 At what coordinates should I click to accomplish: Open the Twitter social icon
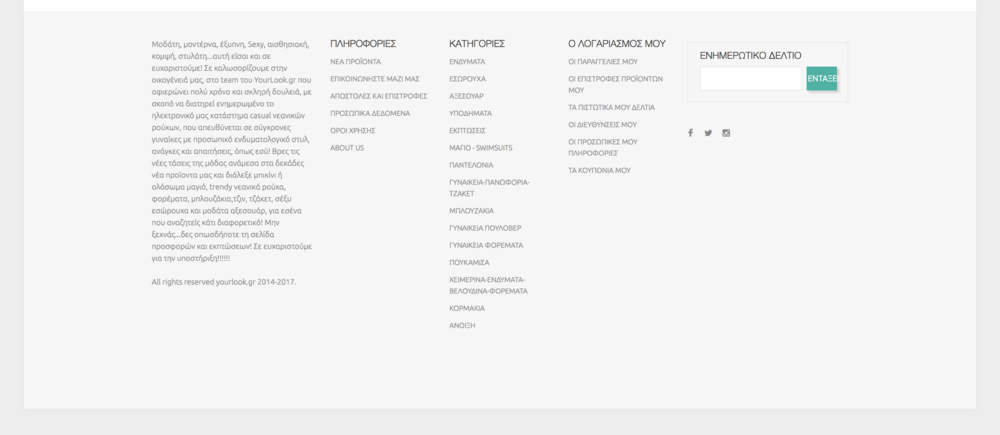(708, 133)
